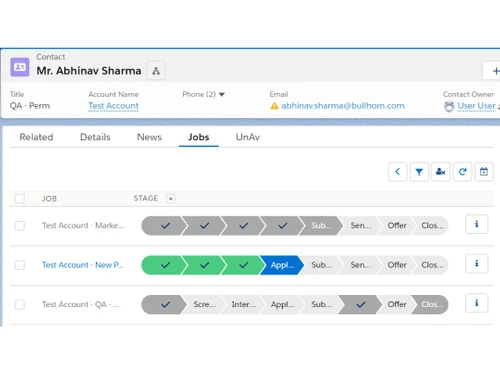Toggle the select-all checkbox in JOB header
500x375 pixels.
(20, 199)
